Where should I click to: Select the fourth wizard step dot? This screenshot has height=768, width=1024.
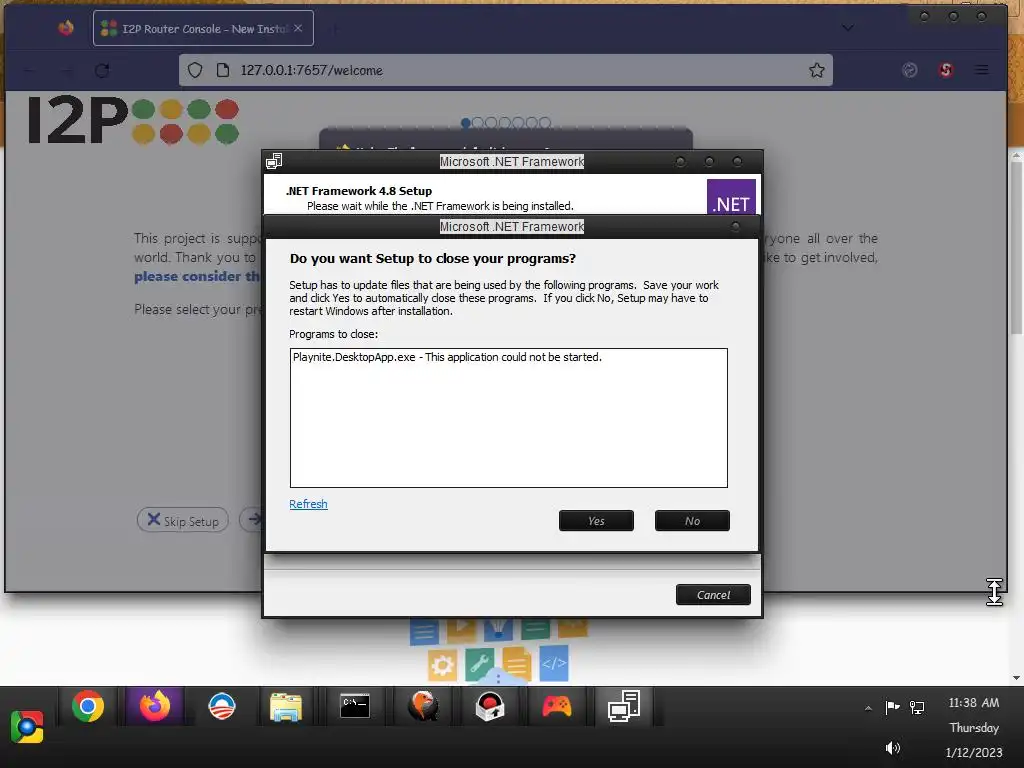tap(505, 122)
